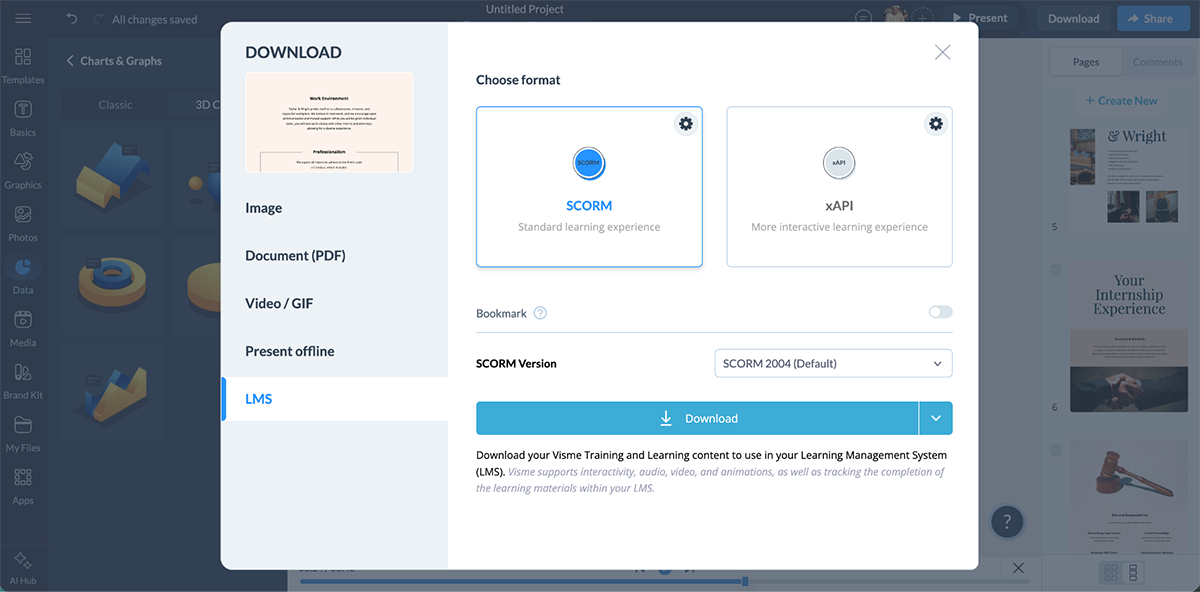The height and width of the screenshot is (592, 1200).
Task: Expand the Download button's dropdown arrow
Action: tap(936, 418)
